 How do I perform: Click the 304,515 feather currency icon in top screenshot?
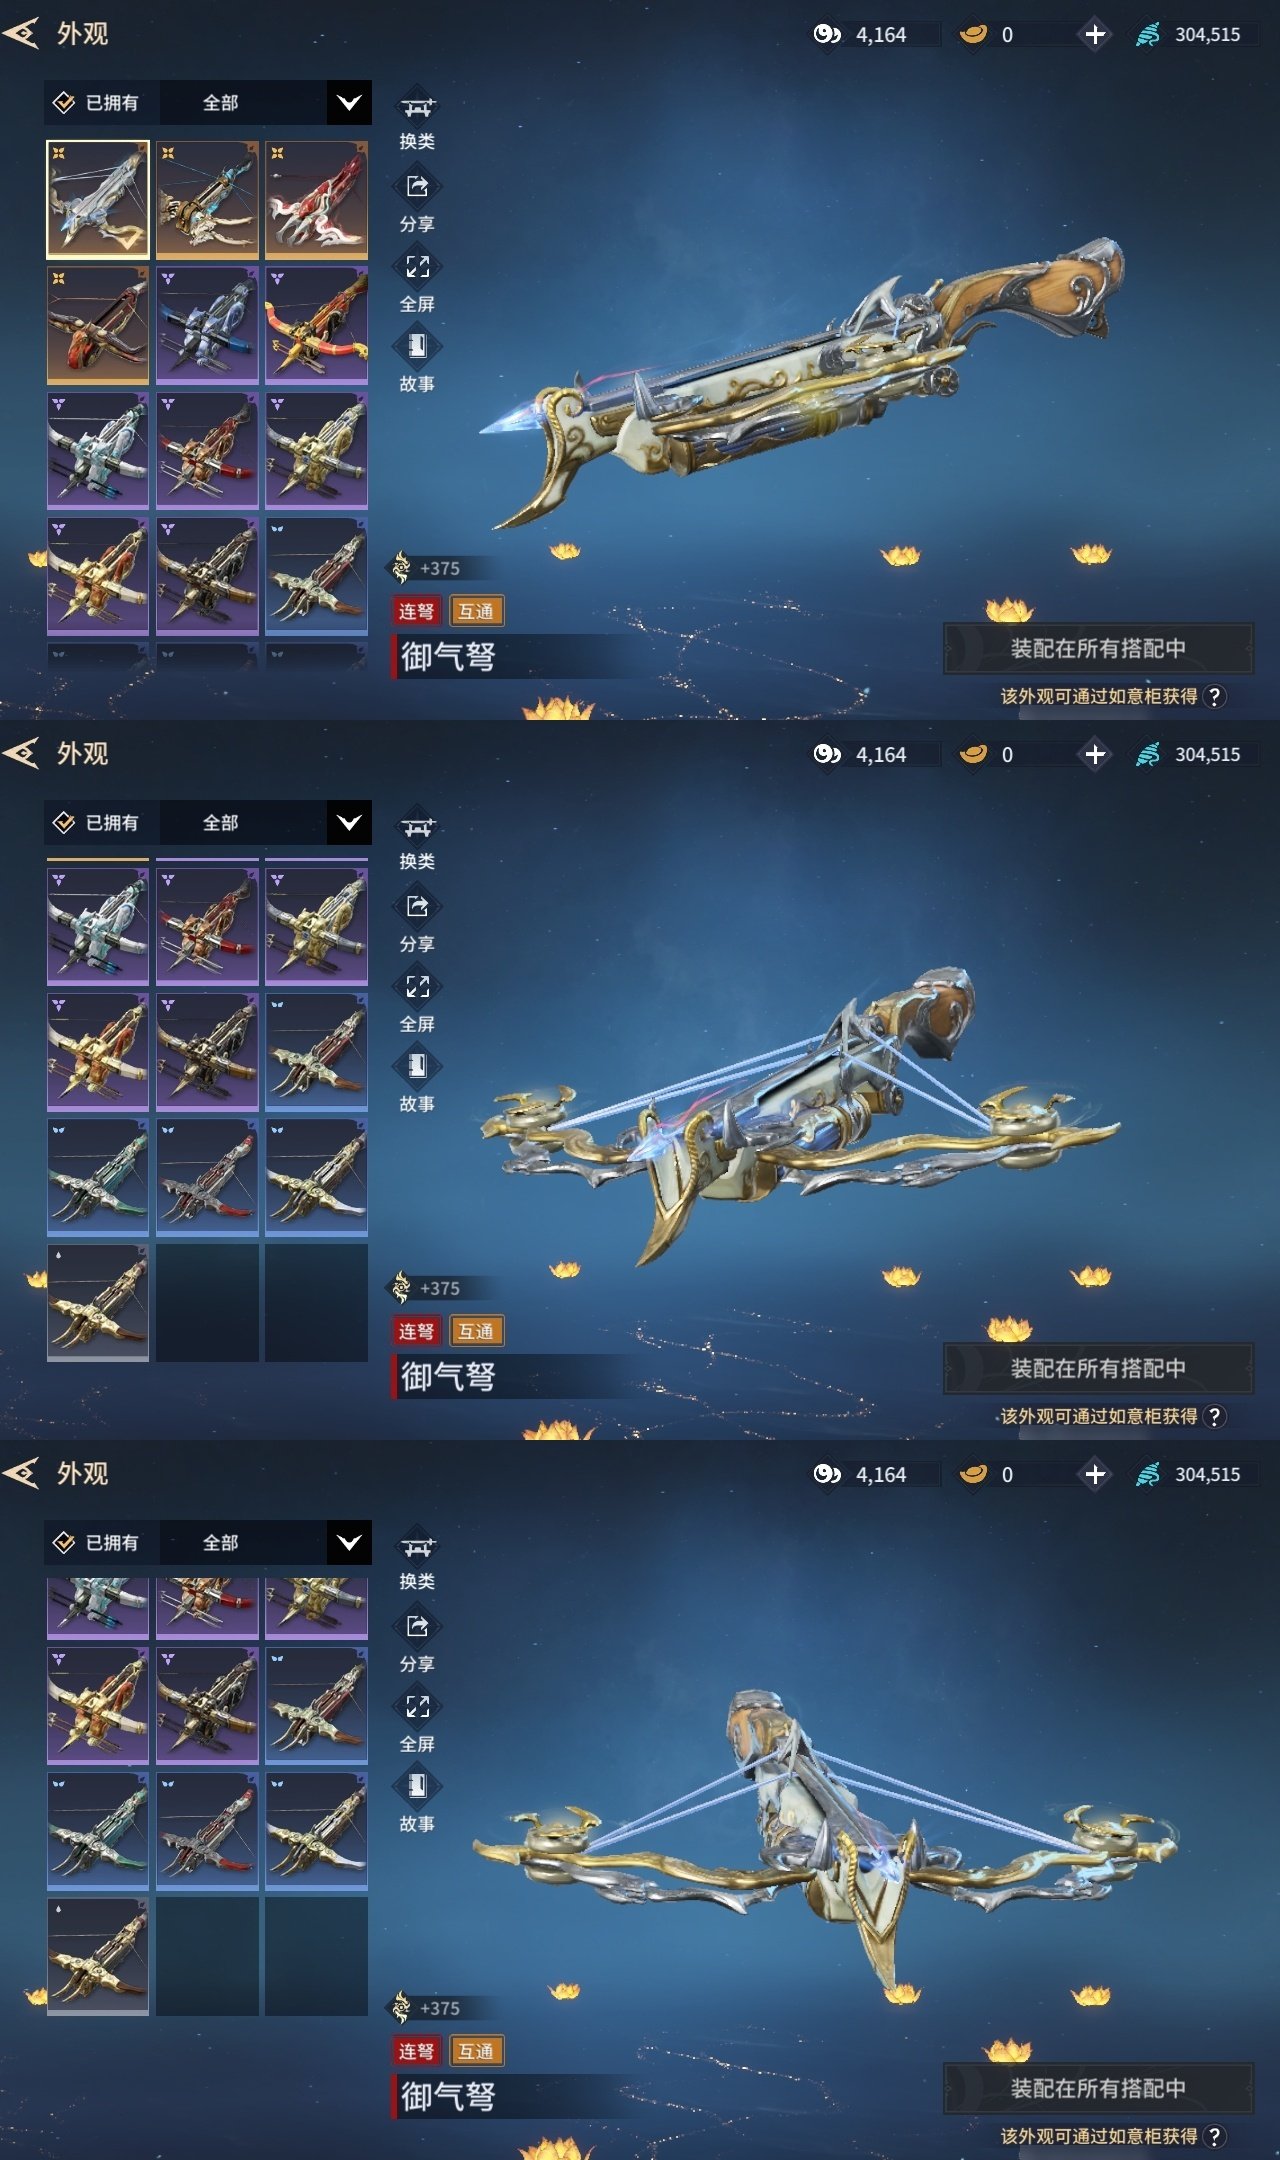tap(1148, 34)
